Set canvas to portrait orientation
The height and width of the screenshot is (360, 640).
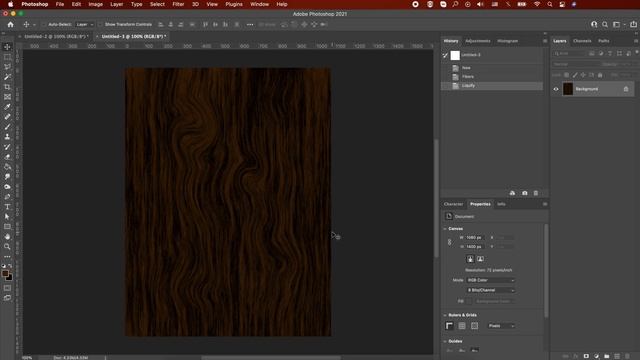click(x=470, y=259)
